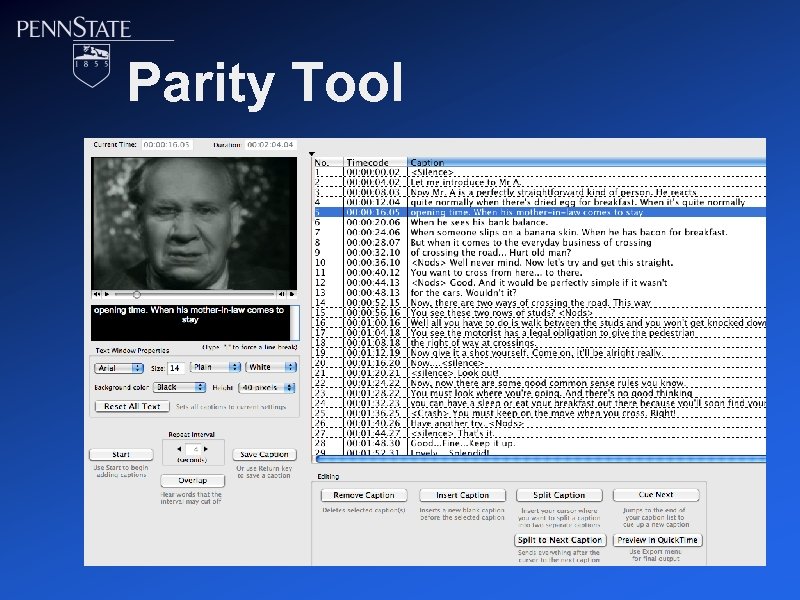Increase the repeat interval with the right arrow
Viewport: 800px width, 600px height.
[206, 449]
